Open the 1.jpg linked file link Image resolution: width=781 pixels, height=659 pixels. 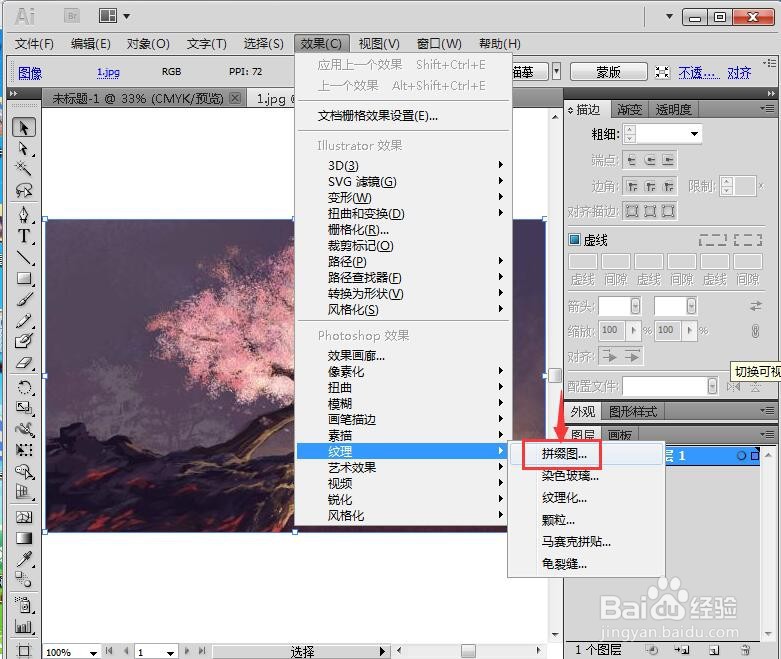coord(108,72)
